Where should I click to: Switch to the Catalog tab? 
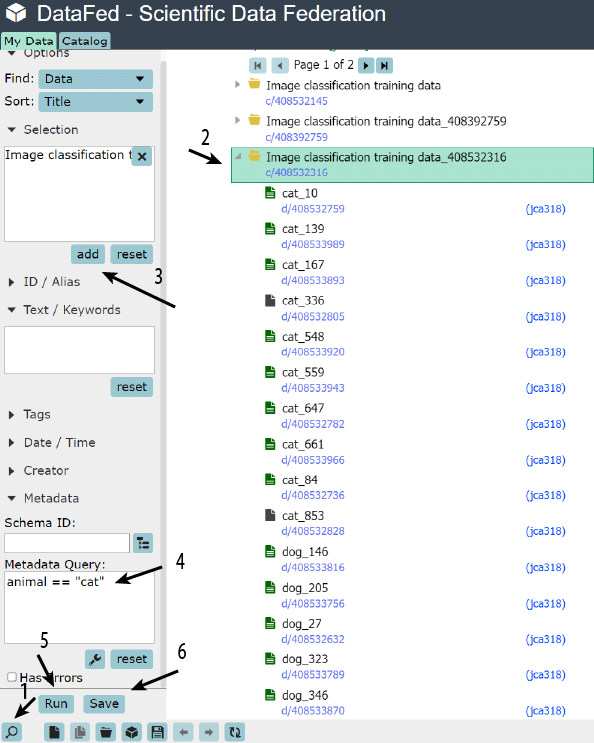85,41
